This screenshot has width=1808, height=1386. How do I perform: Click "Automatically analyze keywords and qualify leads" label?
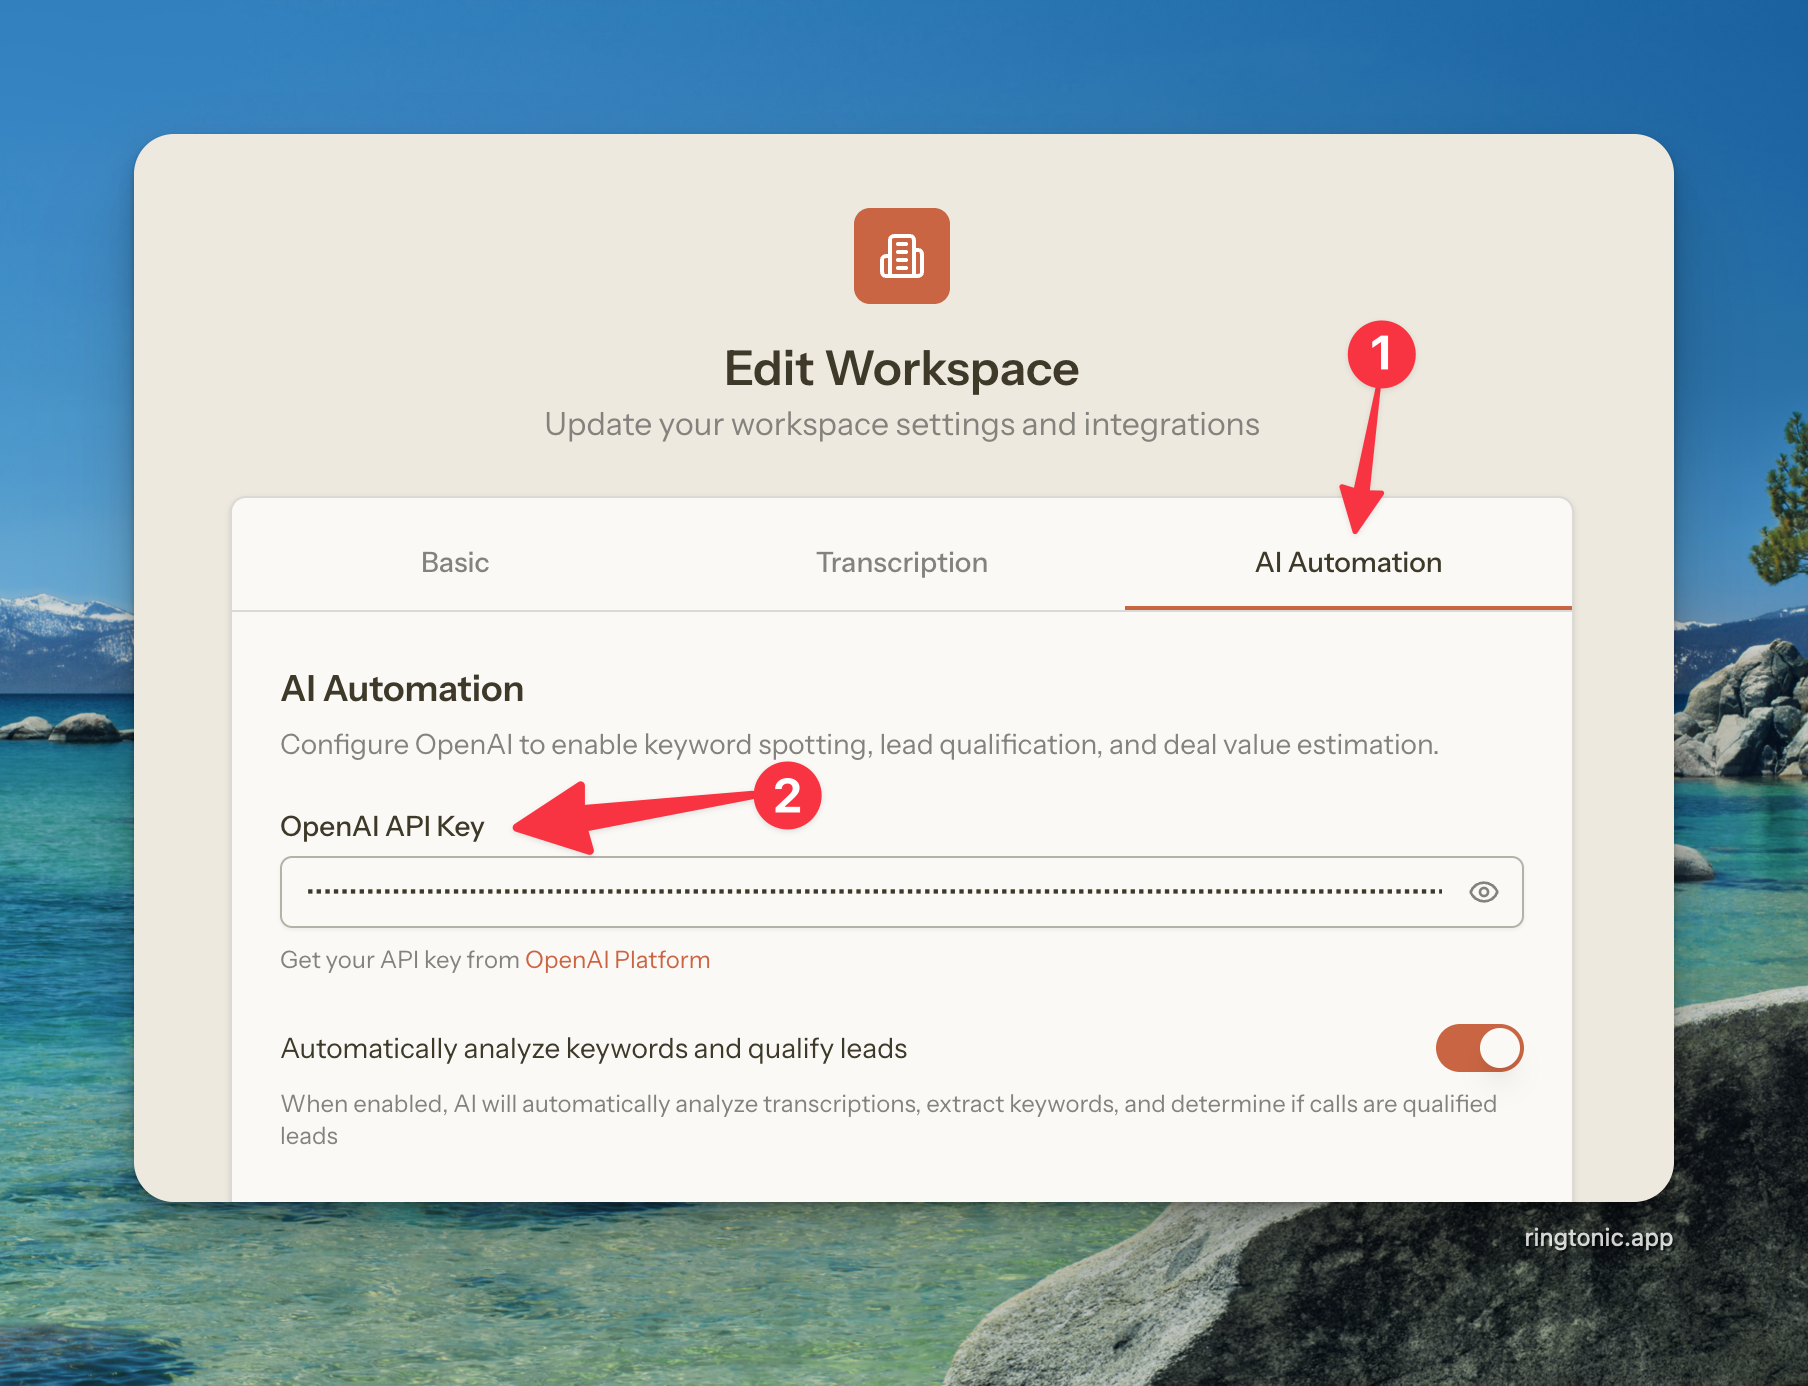click(x=594, y=1048)
